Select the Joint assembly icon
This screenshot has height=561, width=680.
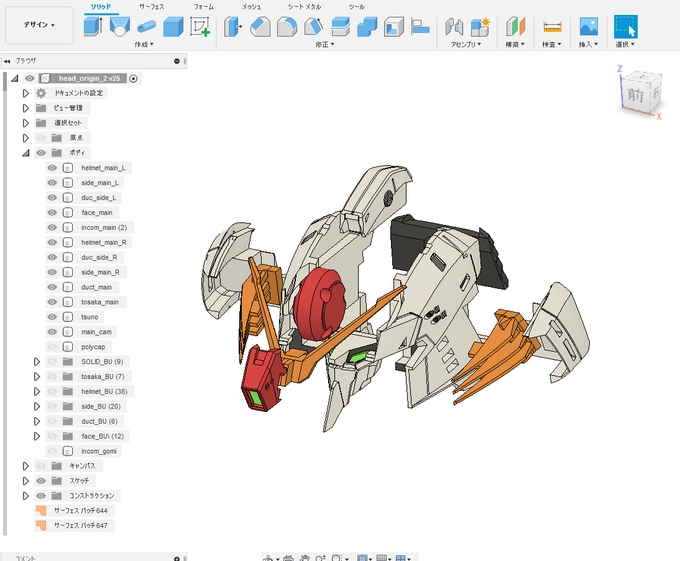click(454, 26)
